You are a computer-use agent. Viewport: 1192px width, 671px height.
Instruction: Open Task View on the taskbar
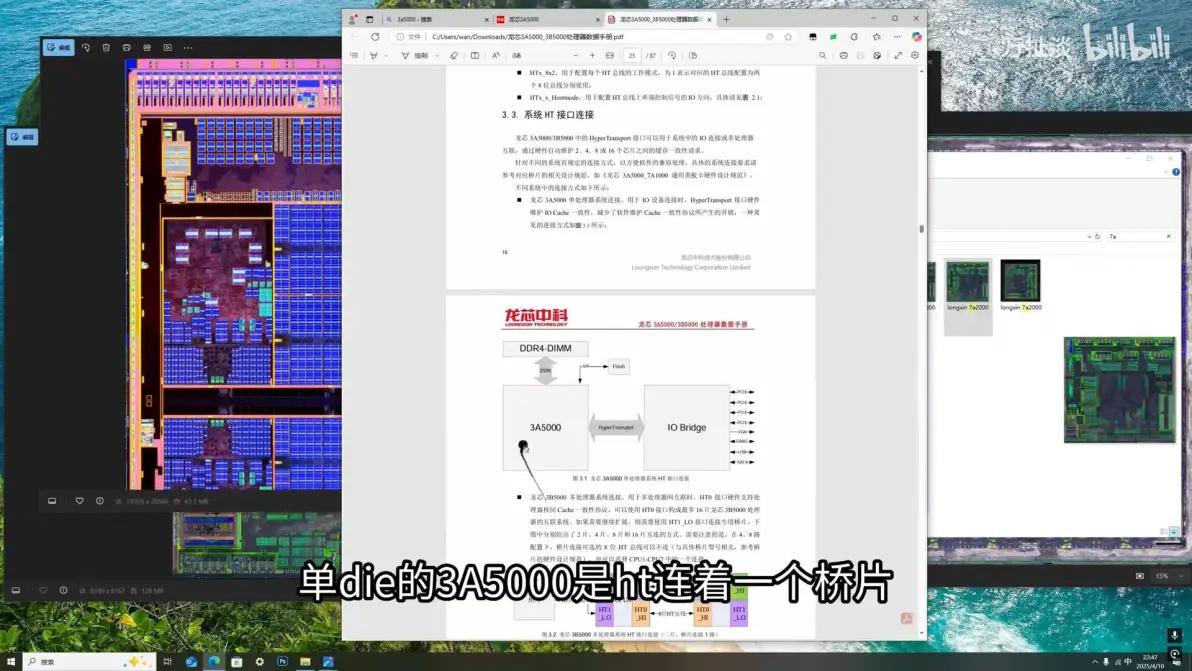[x=168, y=662]
